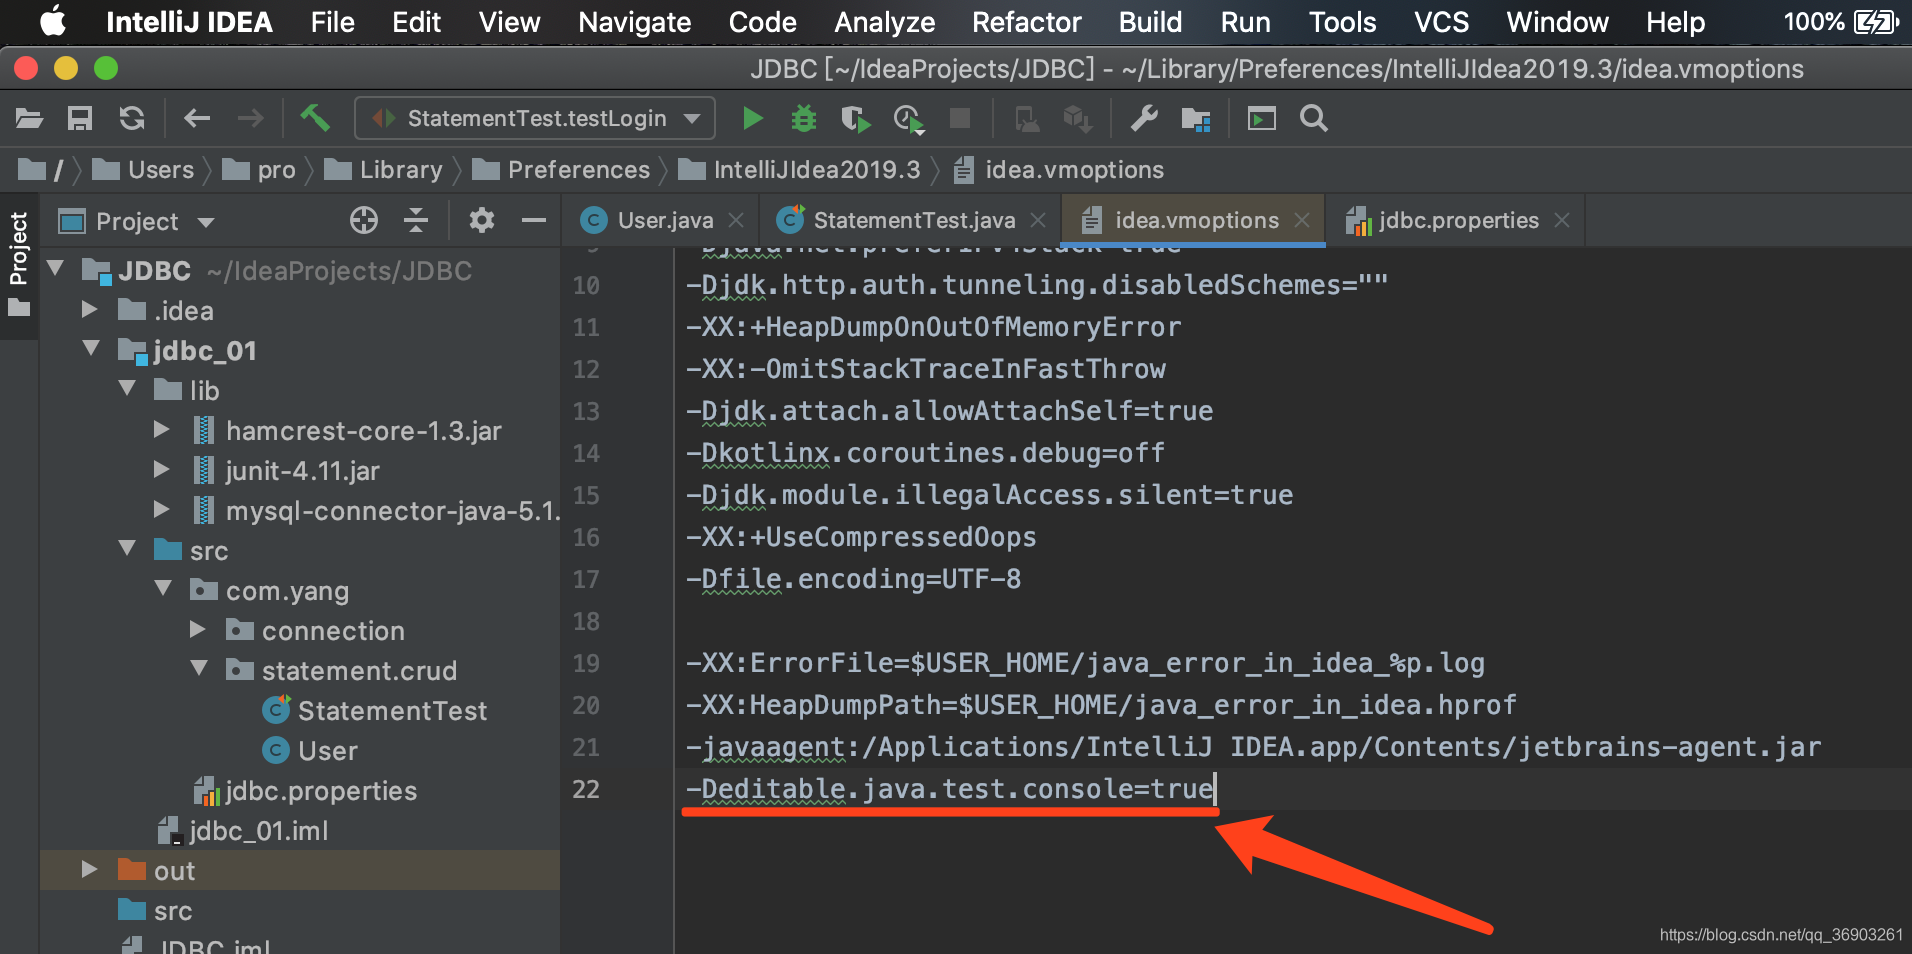Click the Run Anything terminal-like icon
1912x954 pixels.
point(1262,119)
